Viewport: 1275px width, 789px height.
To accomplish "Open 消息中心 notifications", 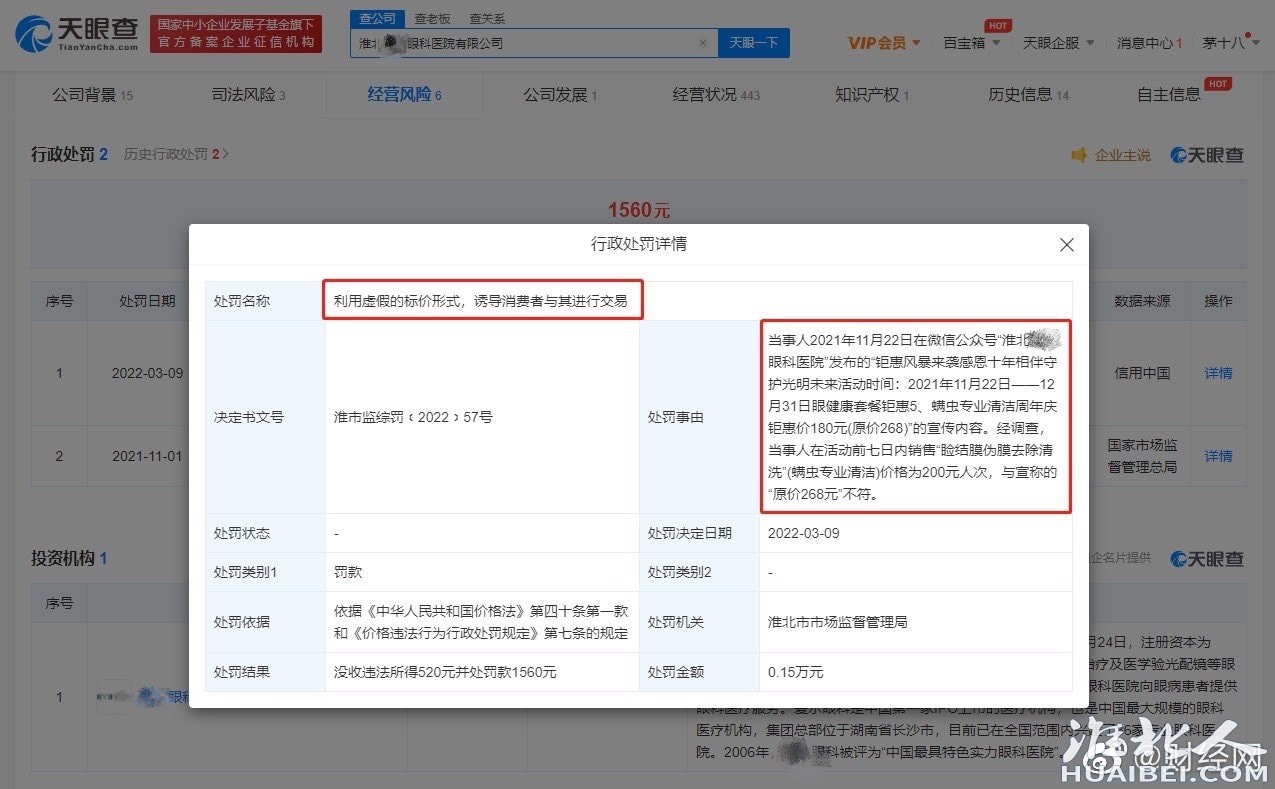I will (x=1149, y=43).
